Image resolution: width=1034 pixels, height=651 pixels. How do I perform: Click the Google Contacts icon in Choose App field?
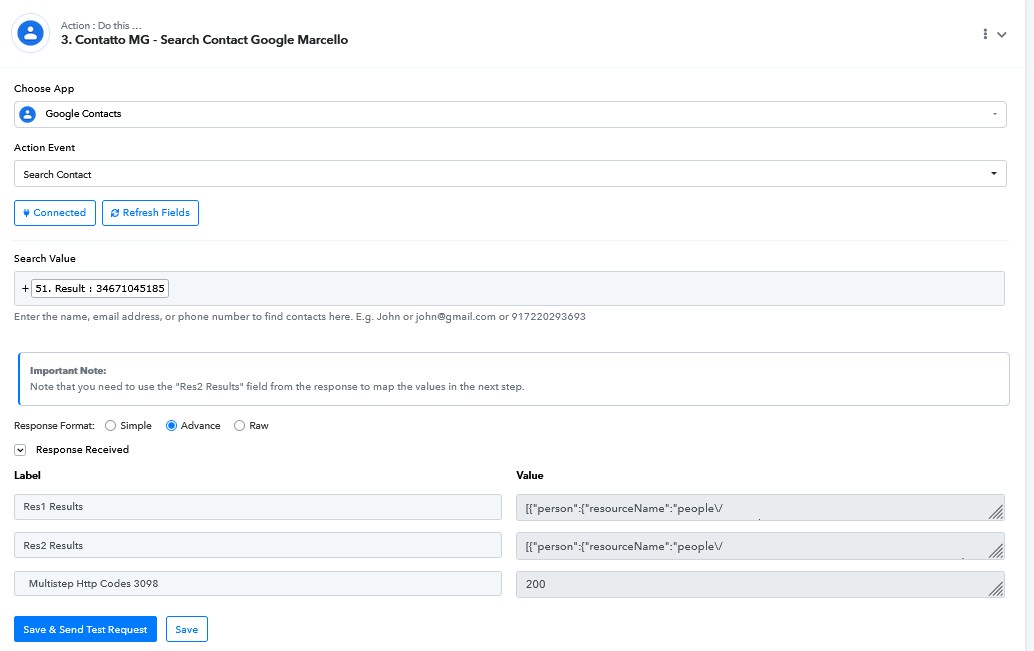(27, 114)
